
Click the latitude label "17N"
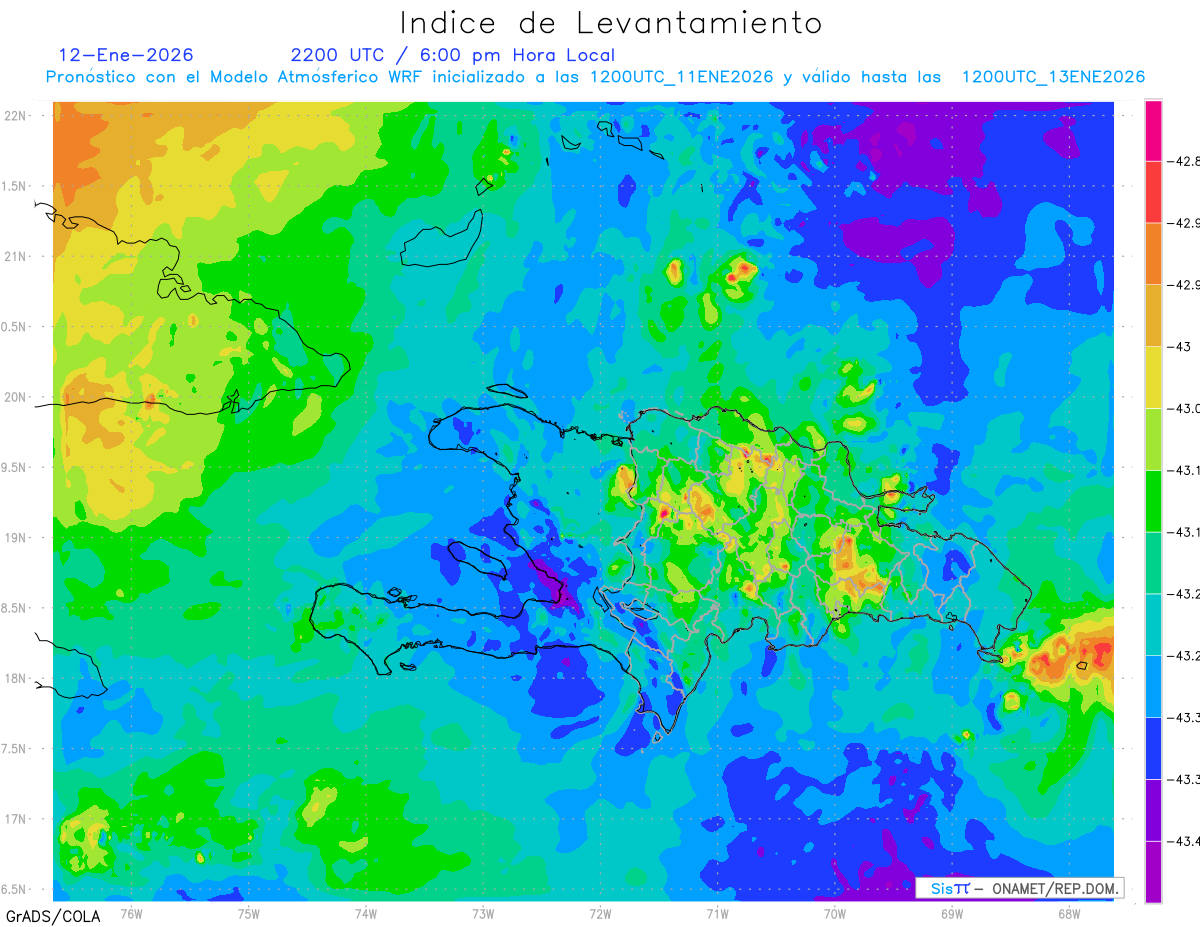coord(14,819)
